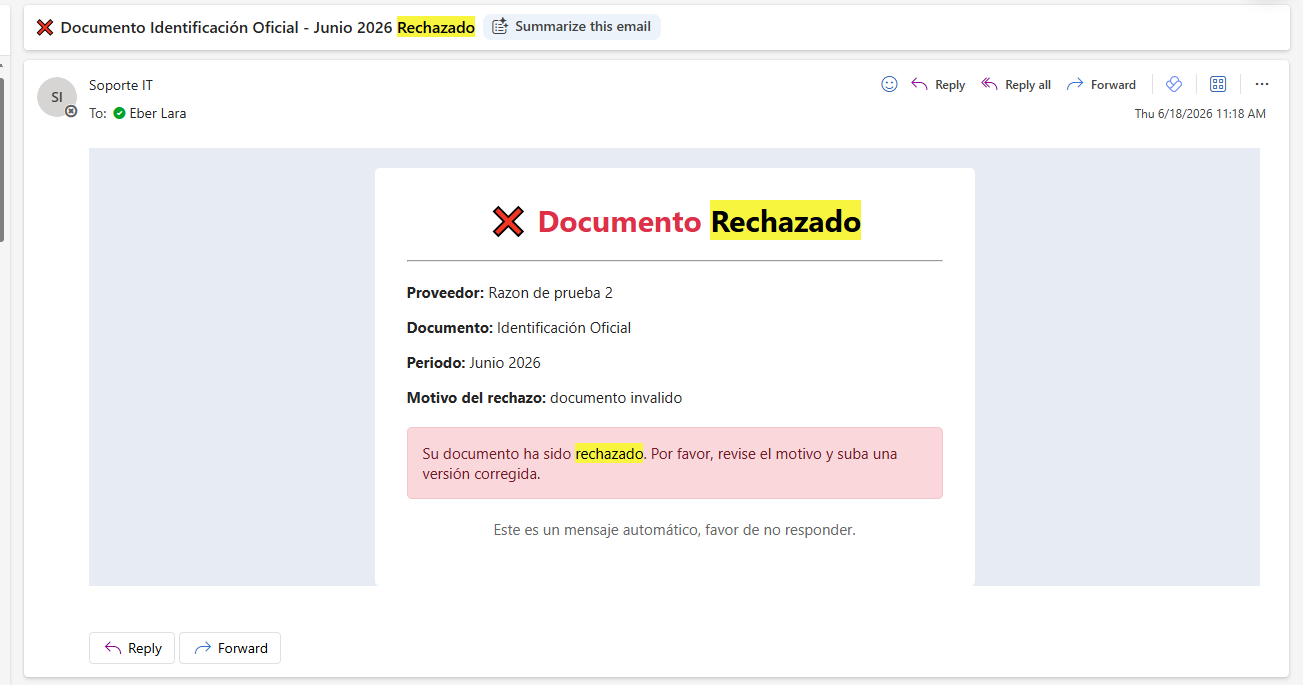Viewport: 1303px width, 685px height.
Task: Click the Summarize this email button
Action: pos(572,27)
